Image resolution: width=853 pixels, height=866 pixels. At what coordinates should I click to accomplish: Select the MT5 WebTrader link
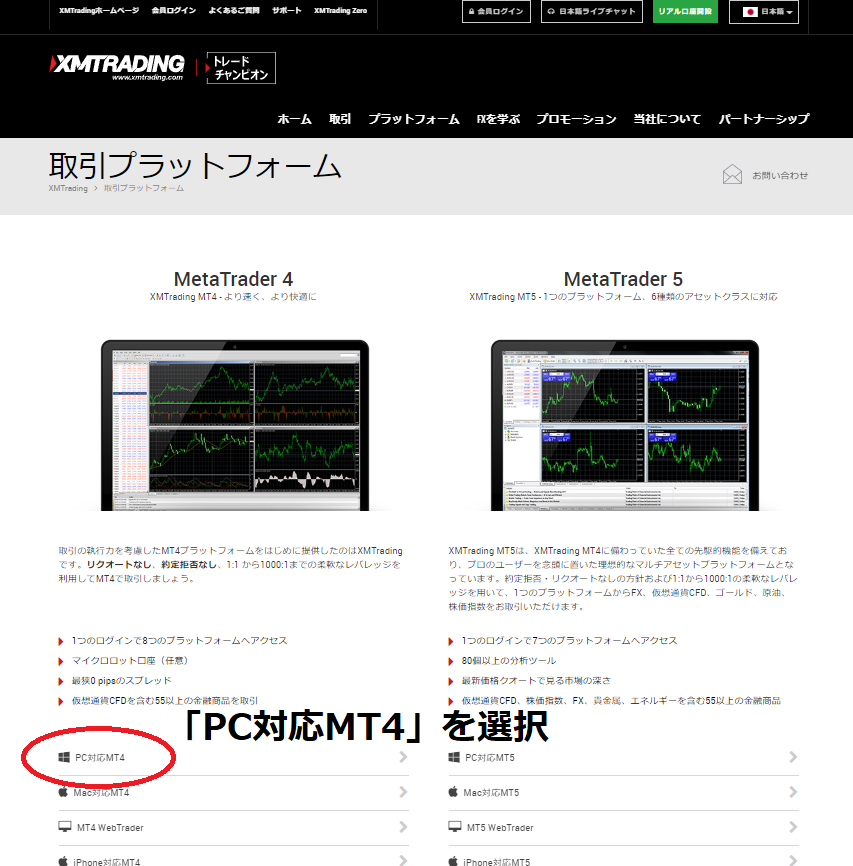[500, 827]
